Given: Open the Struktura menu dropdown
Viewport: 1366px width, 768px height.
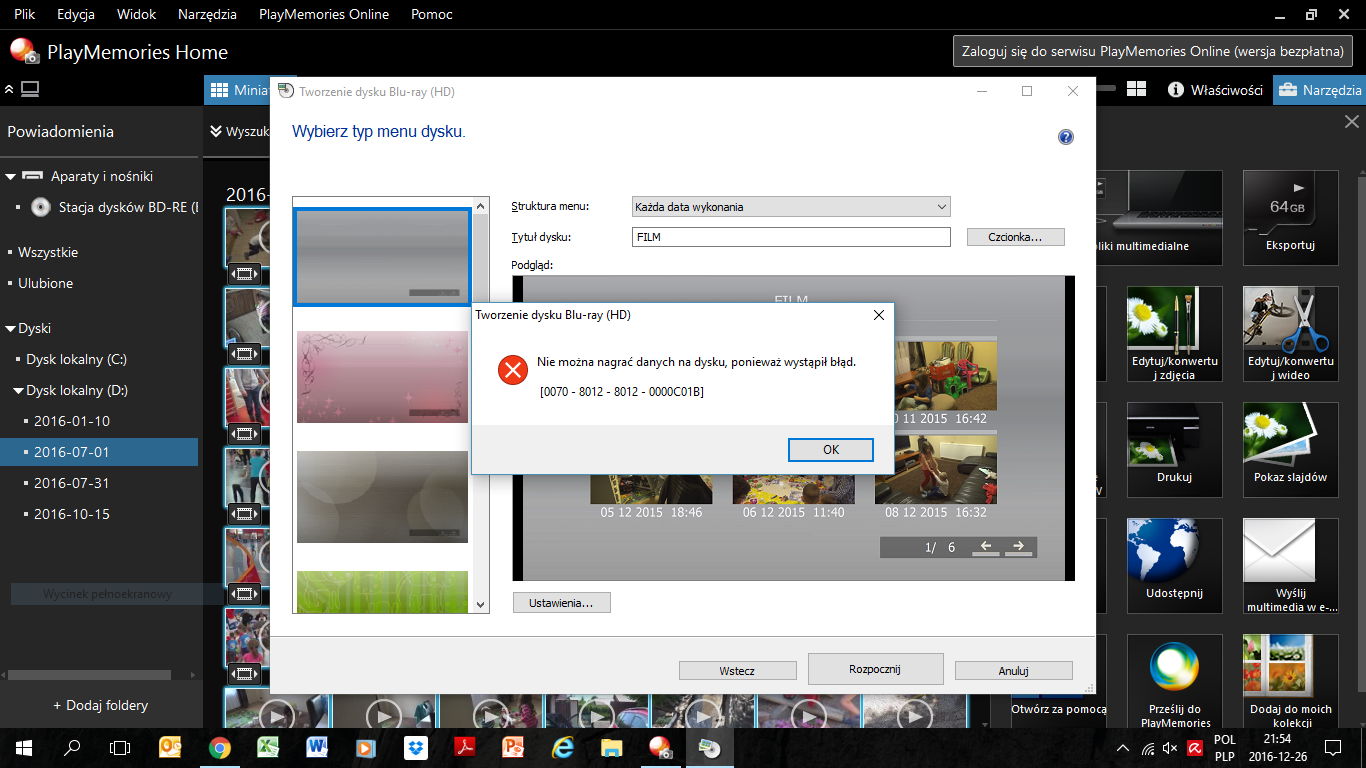Looking at the screenshot, I should point(790,207).
